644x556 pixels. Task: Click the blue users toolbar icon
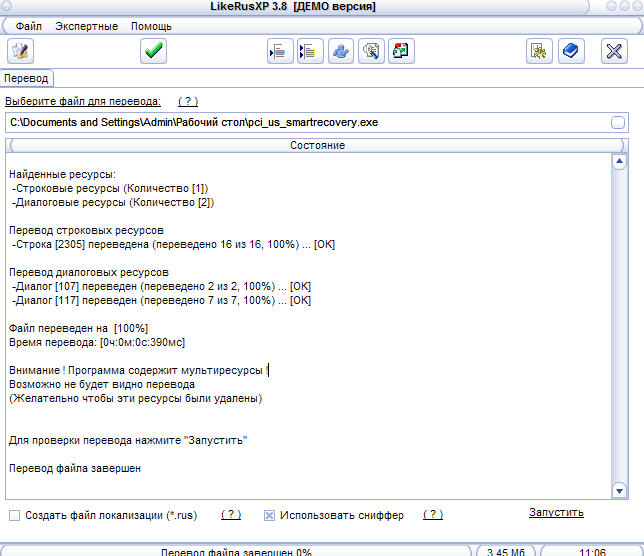click(340, 51)
